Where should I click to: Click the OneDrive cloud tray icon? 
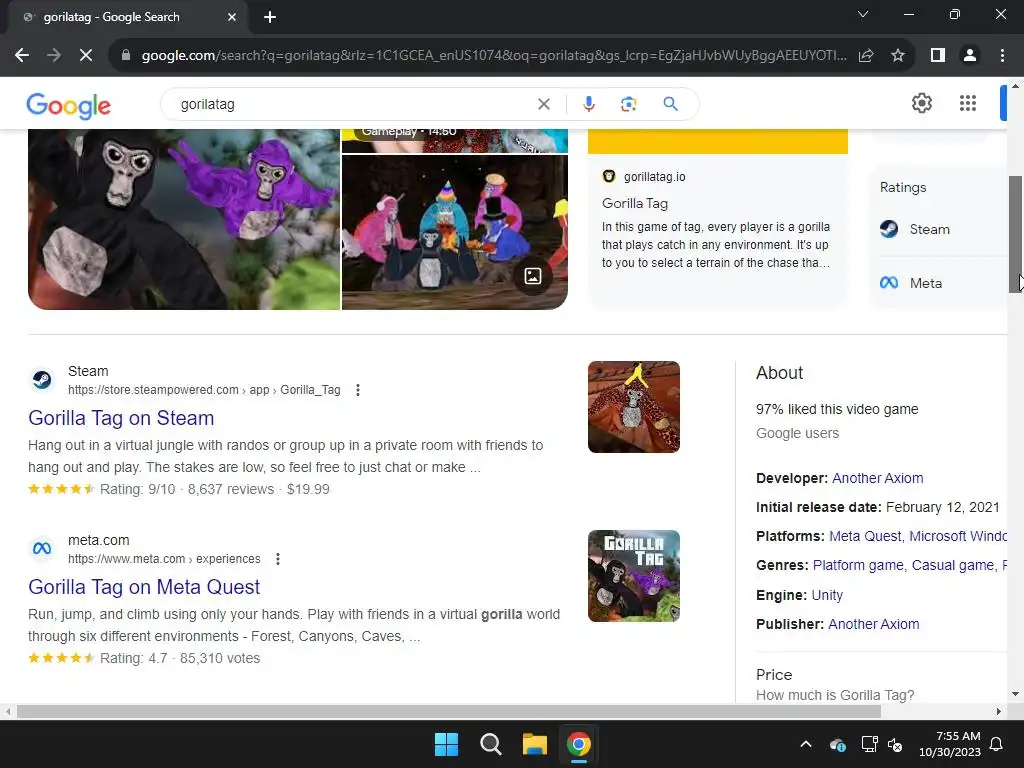838,744
